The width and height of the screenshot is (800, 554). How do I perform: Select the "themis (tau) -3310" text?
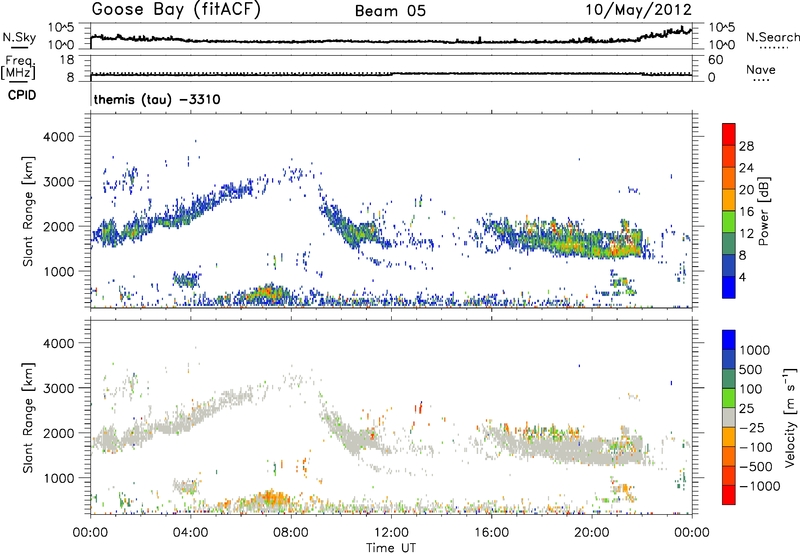[x=157, y=99]
